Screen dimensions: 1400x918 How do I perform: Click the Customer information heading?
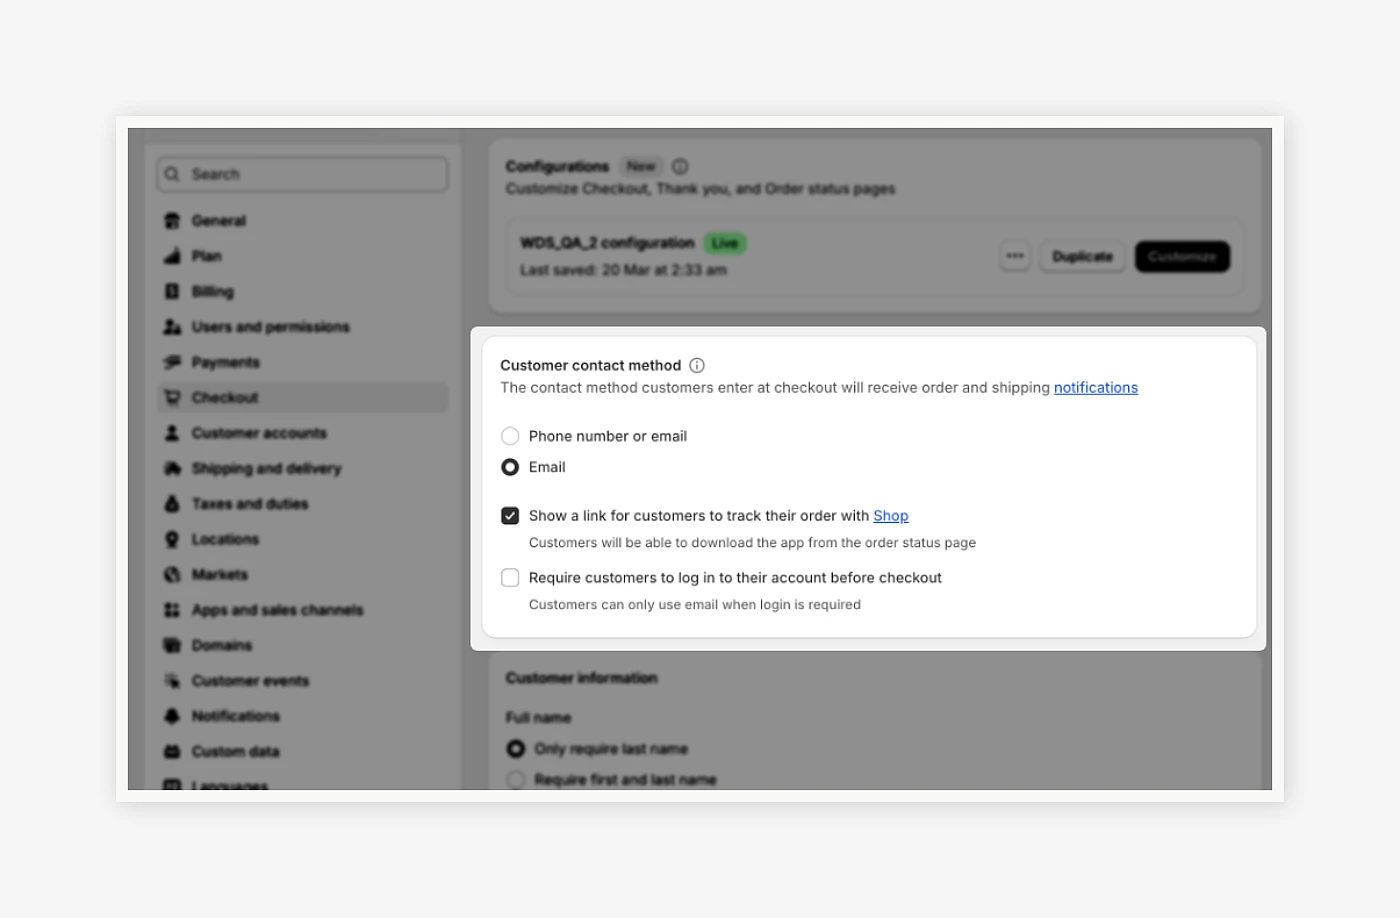coord(582,678)
